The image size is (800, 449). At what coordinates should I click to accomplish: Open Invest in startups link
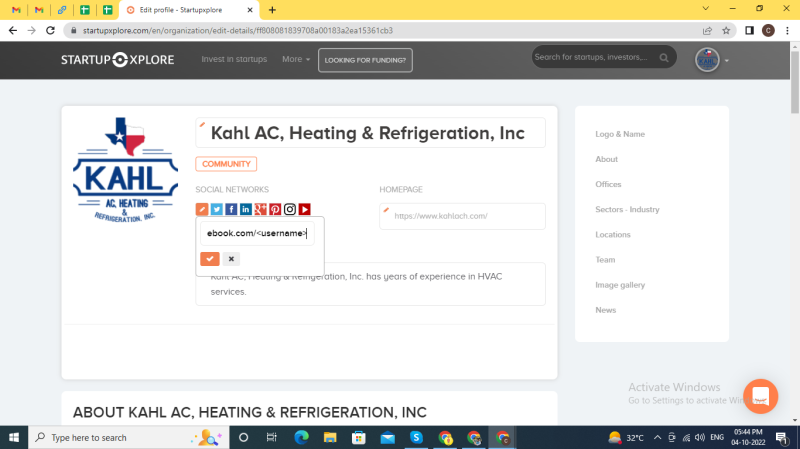(234, 59)
